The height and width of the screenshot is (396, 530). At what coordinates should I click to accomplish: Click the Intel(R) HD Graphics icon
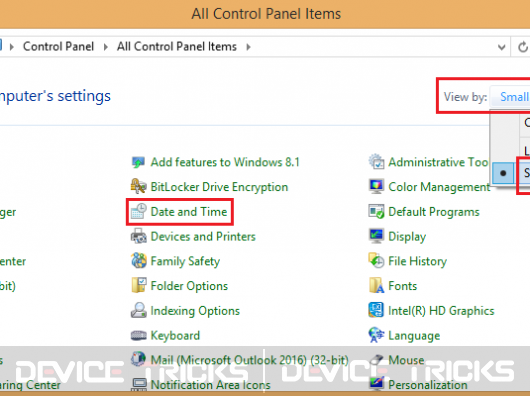[376, 310]
